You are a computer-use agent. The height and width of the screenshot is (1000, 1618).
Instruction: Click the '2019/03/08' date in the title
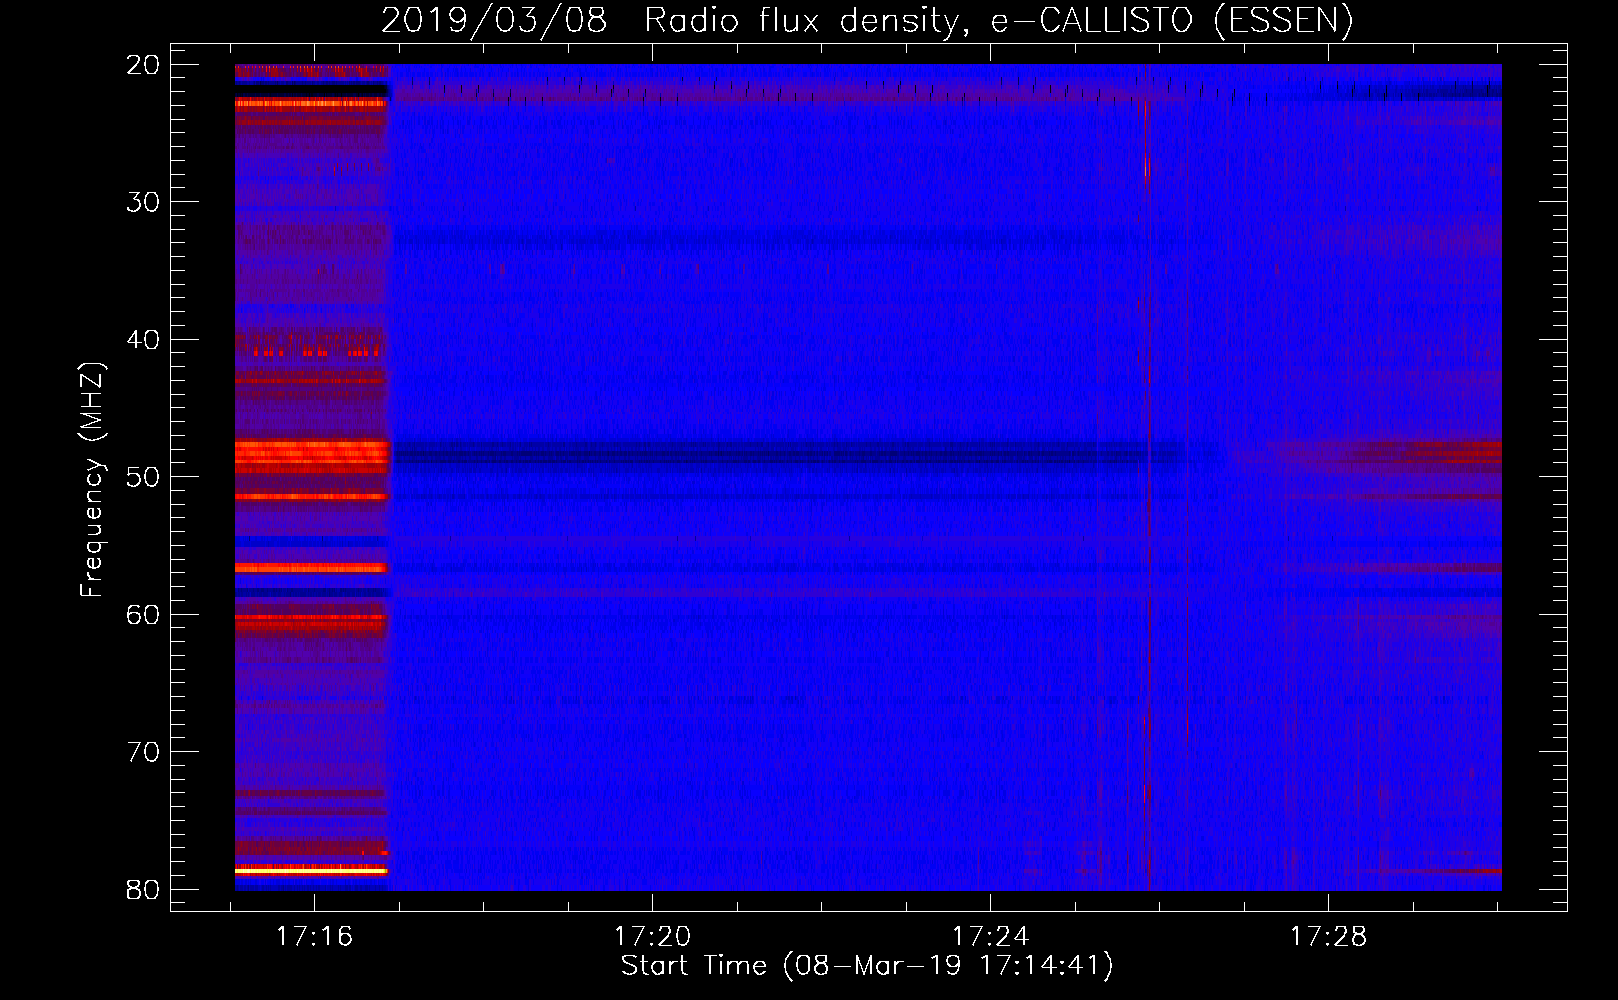tap(494, 21)
